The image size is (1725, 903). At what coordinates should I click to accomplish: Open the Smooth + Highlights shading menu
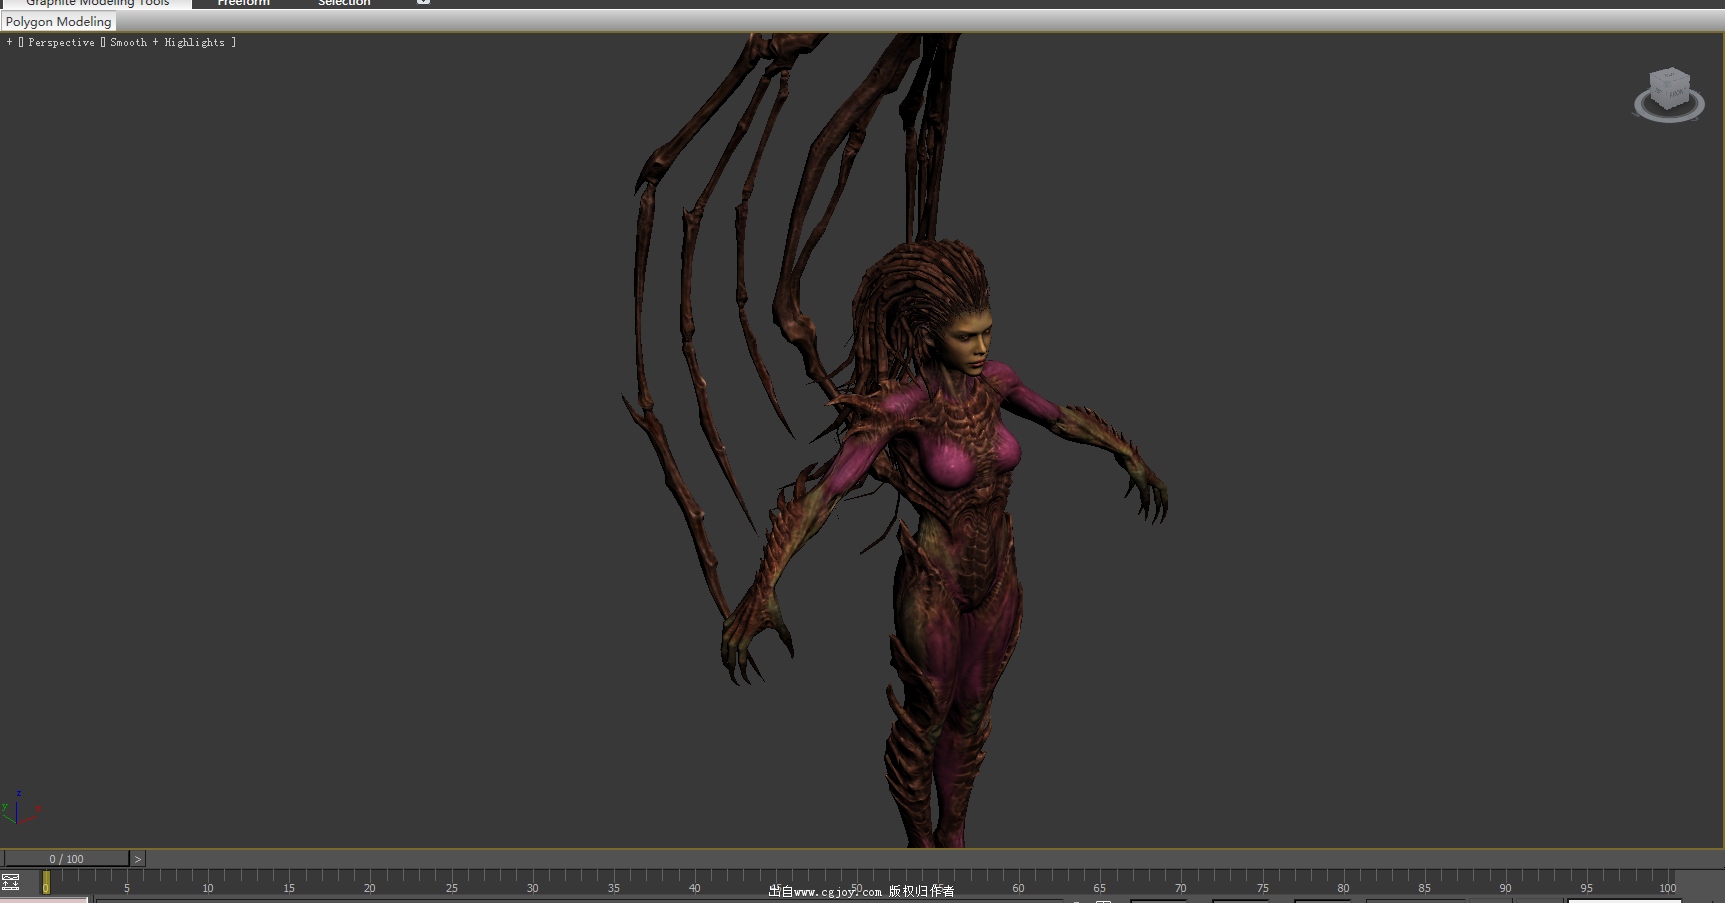(x=167, y=42)
